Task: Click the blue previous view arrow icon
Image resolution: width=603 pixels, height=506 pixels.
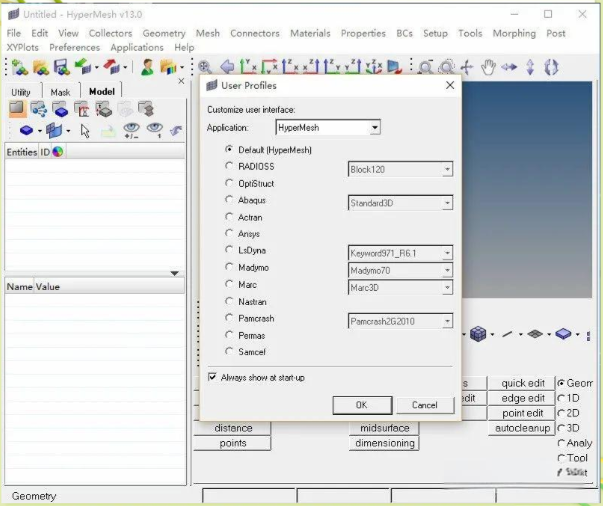Action: point(227,67)
